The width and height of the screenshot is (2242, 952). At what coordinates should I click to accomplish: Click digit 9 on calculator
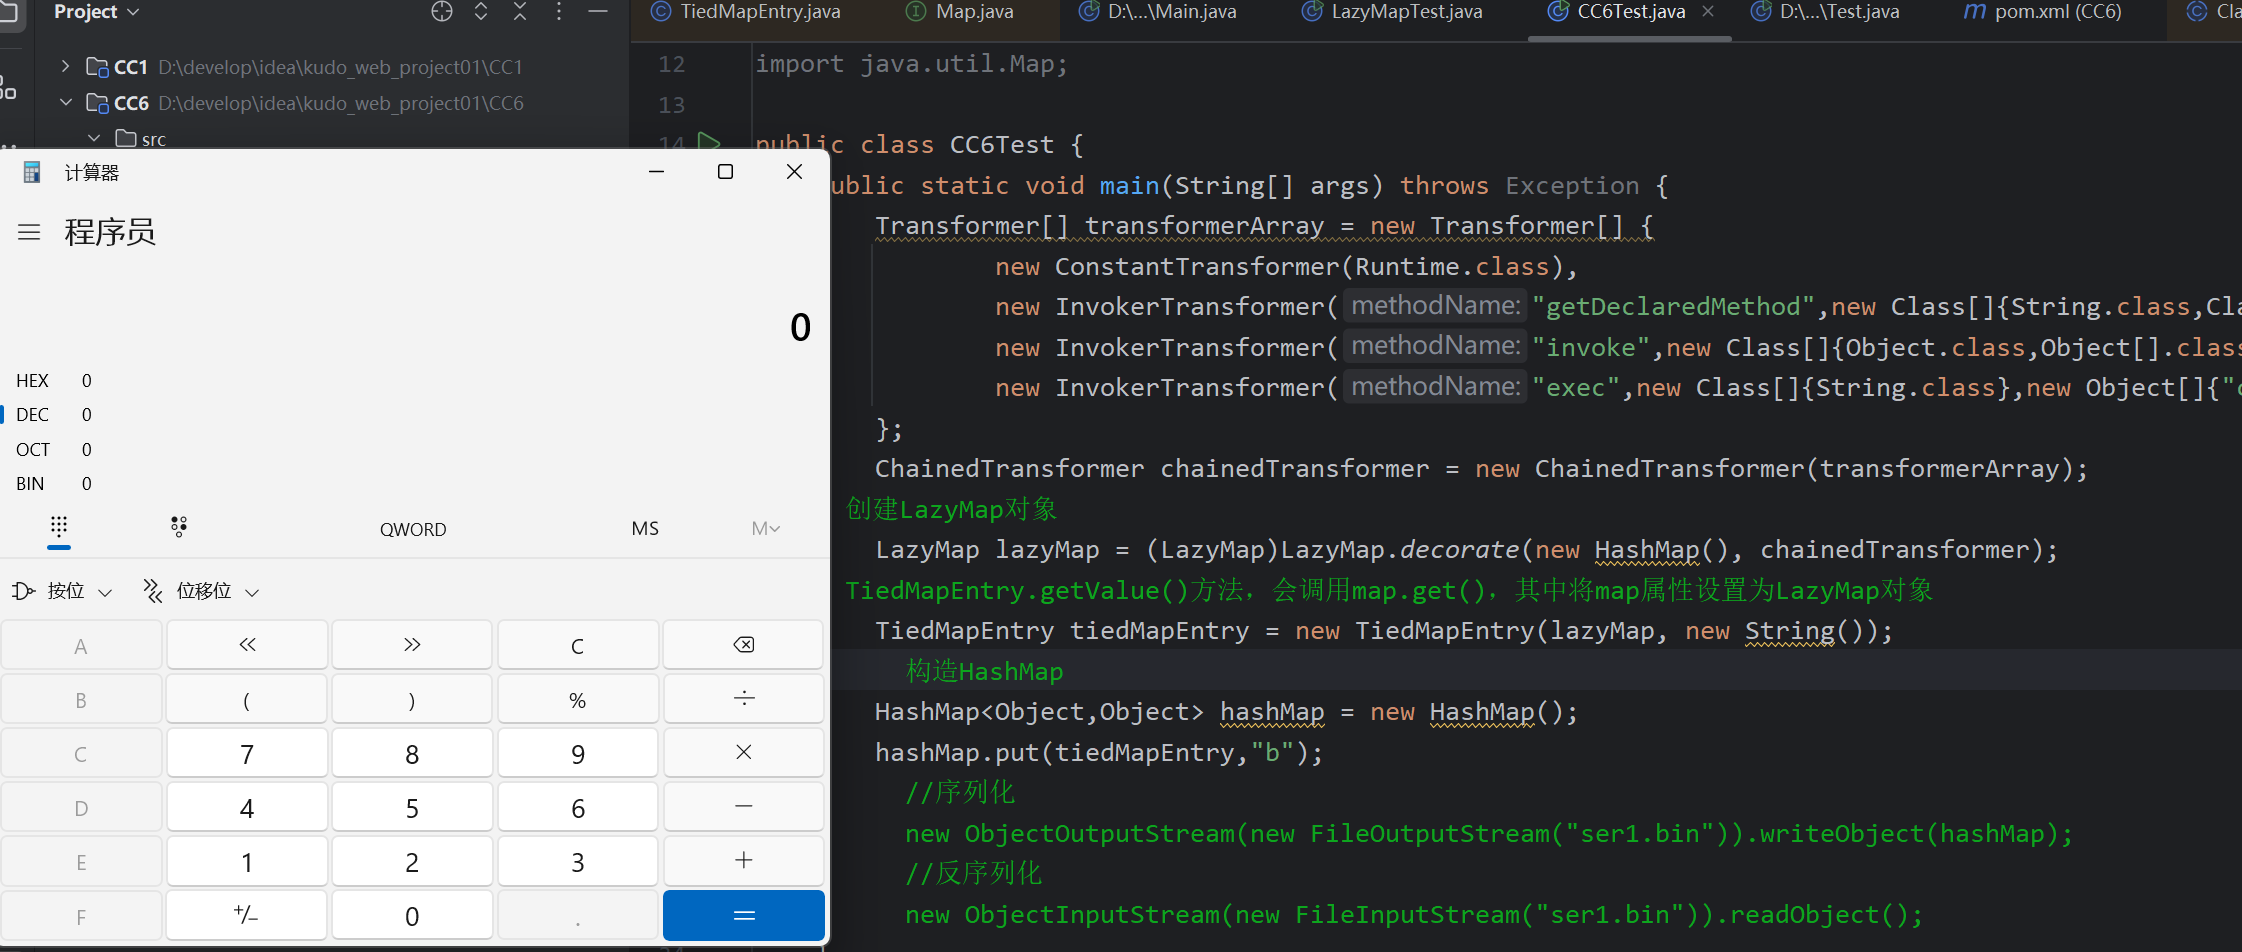[x=578, y=753]
